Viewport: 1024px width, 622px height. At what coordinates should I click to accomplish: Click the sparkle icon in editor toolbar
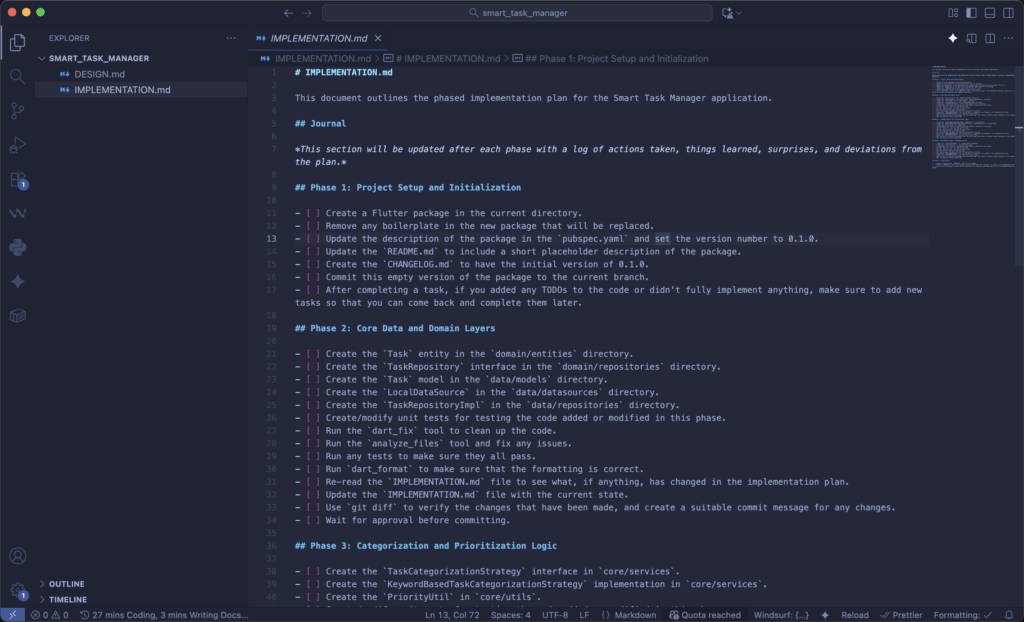point(953,38)
